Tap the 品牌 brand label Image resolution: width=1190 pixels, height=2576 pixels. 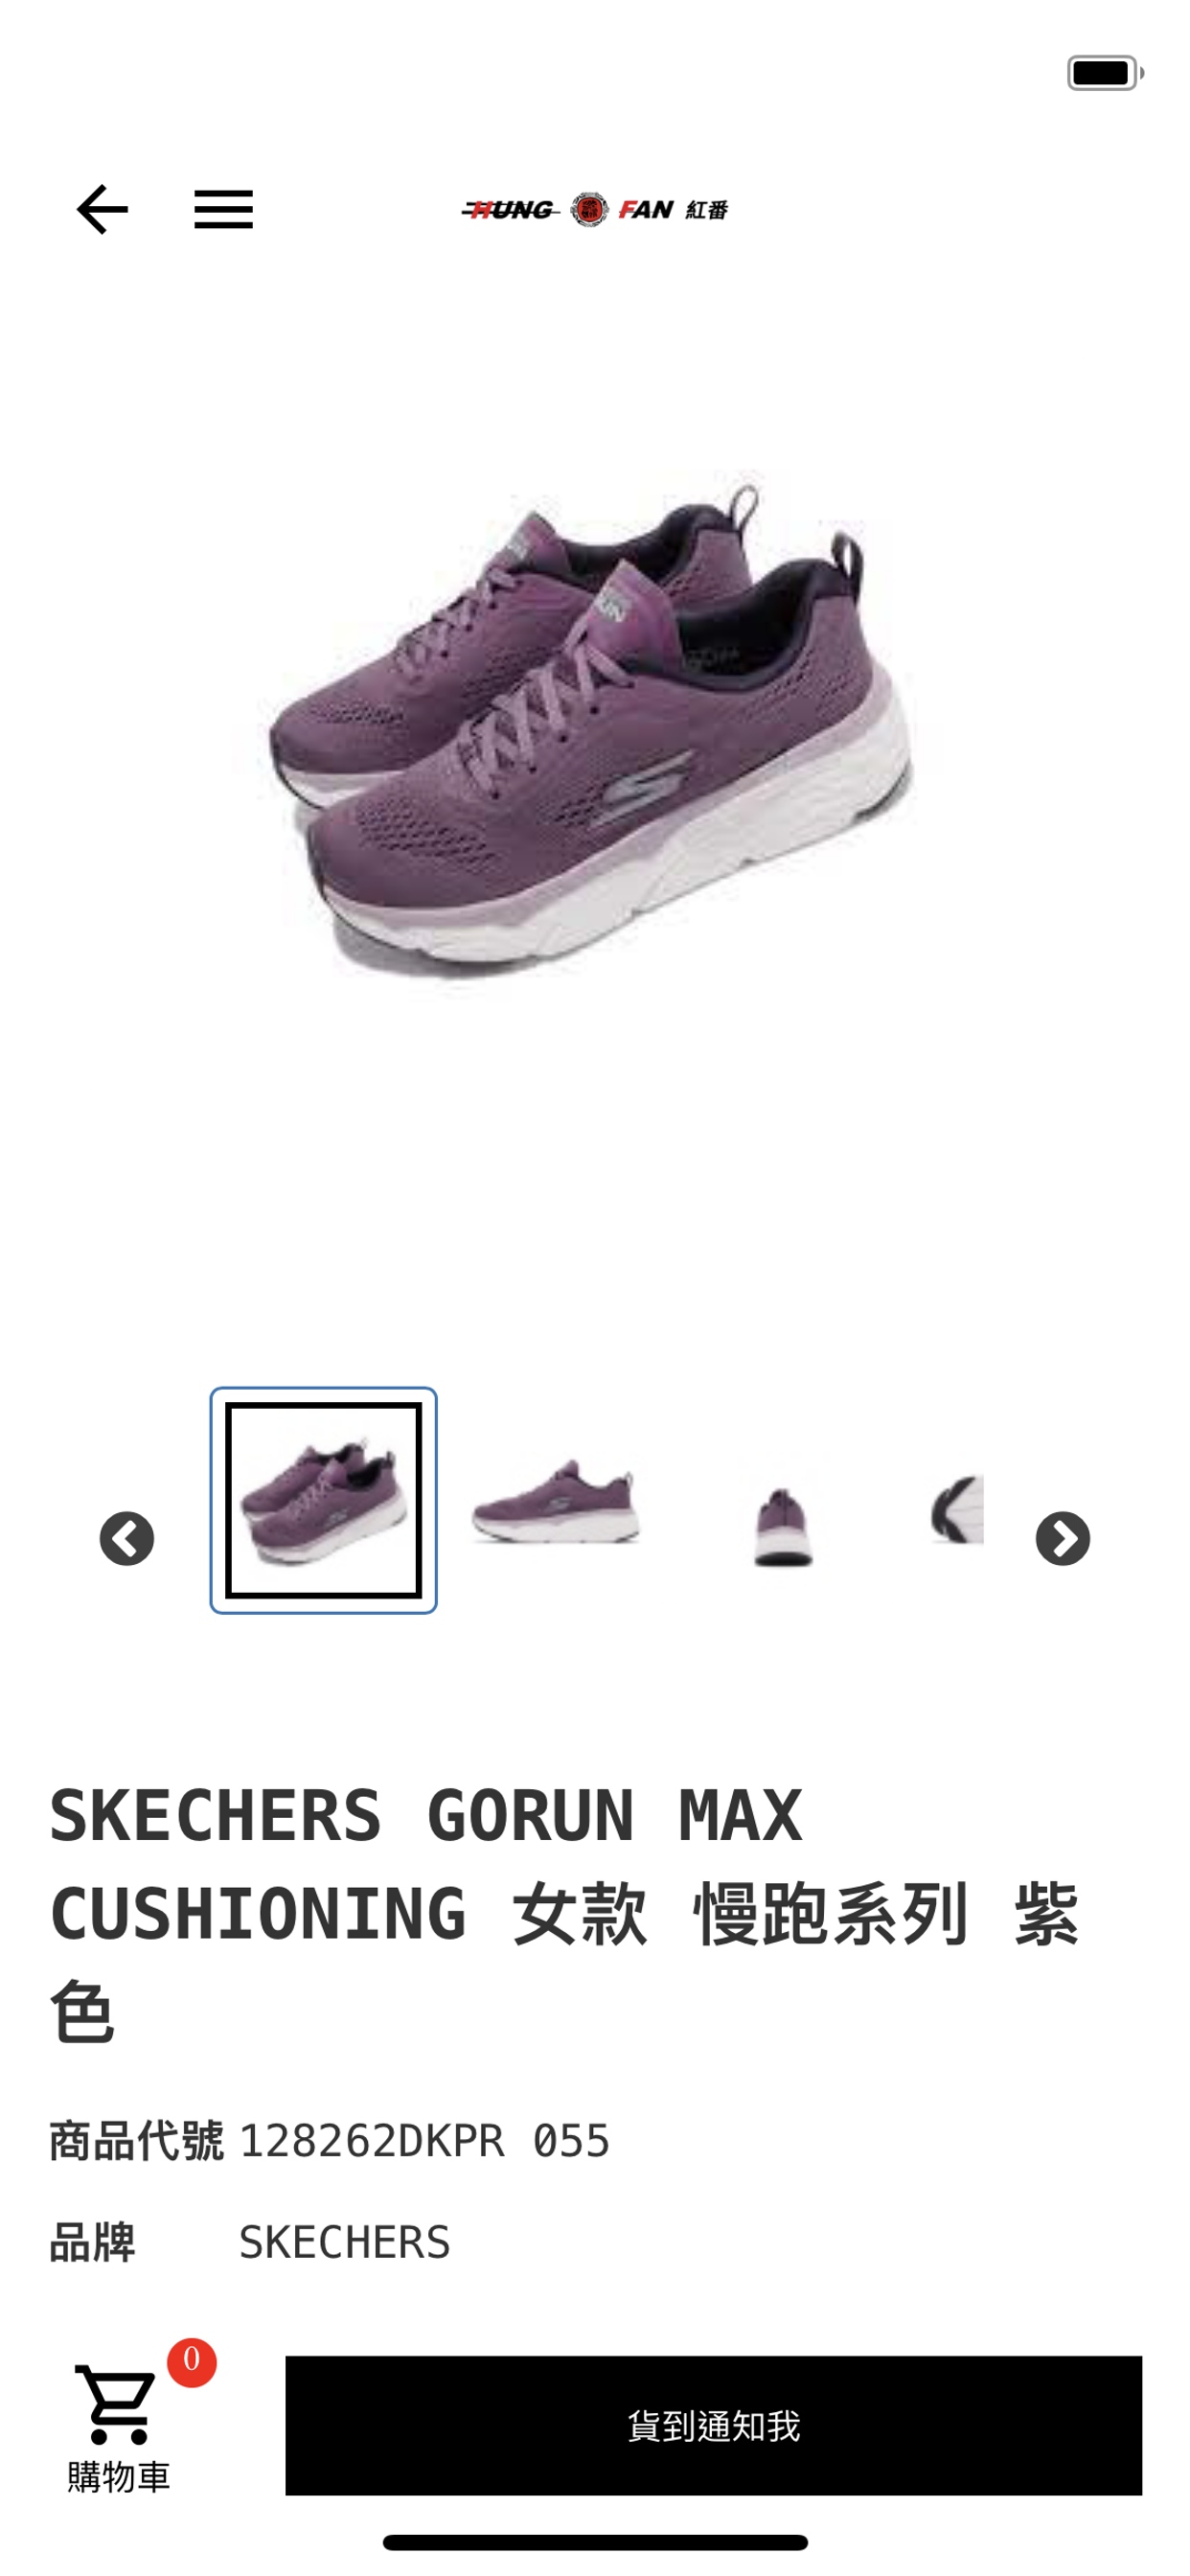tap(92, 2242)
